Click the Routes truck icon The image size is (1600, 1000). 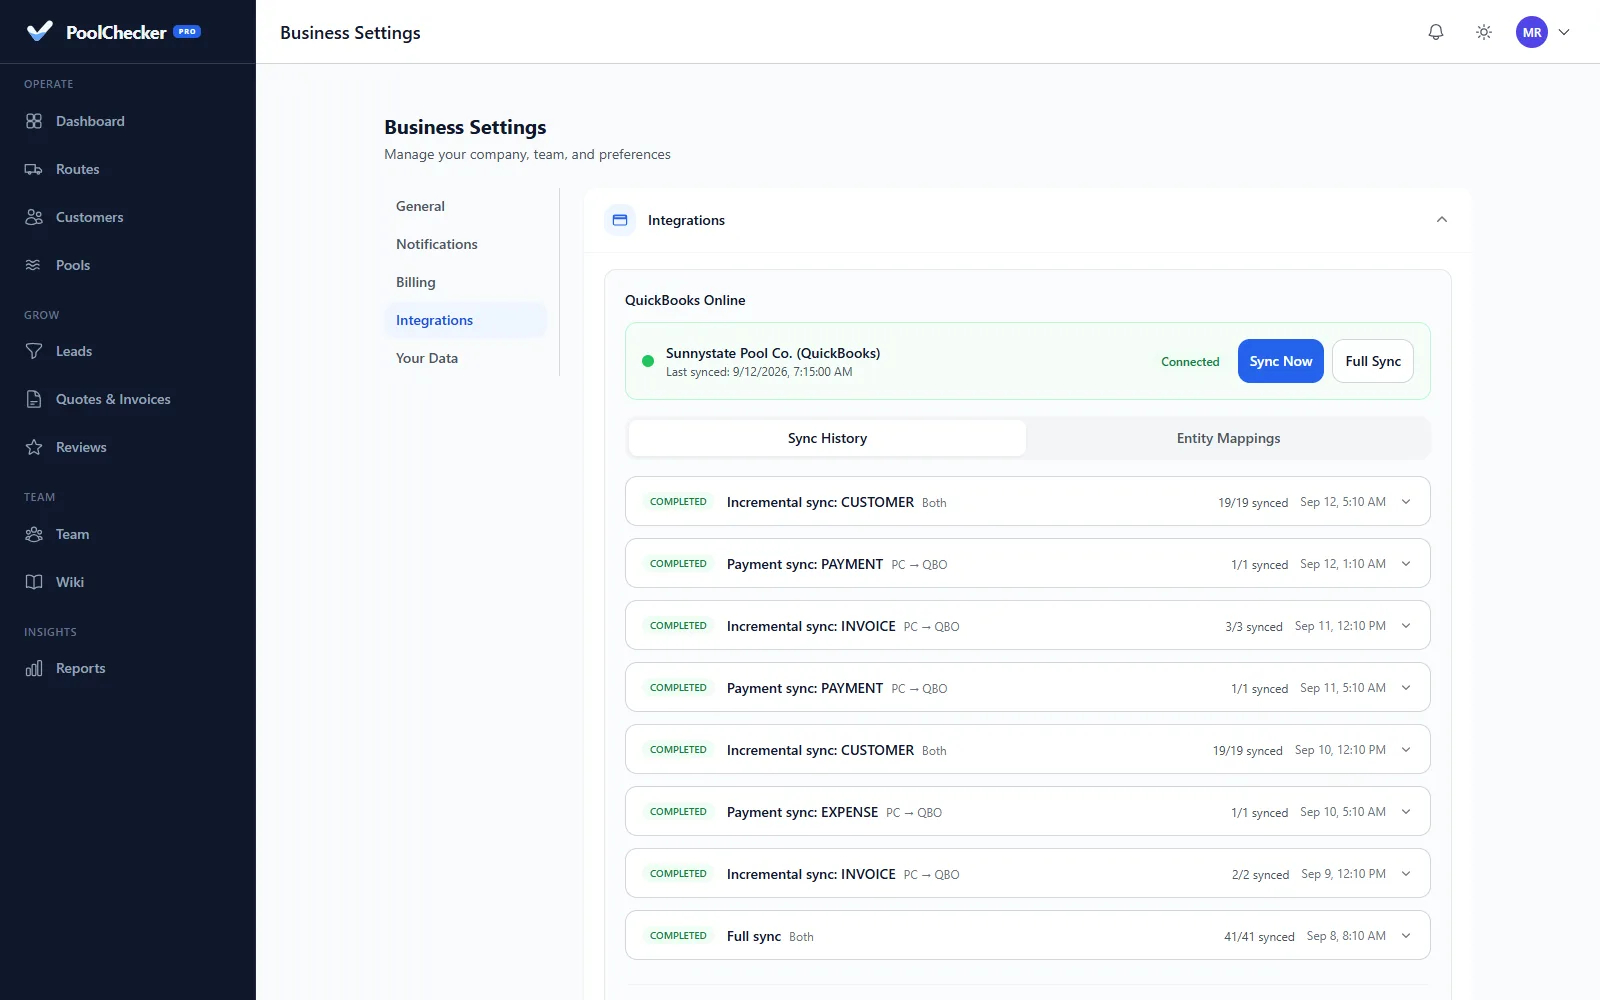pos(34,169)
